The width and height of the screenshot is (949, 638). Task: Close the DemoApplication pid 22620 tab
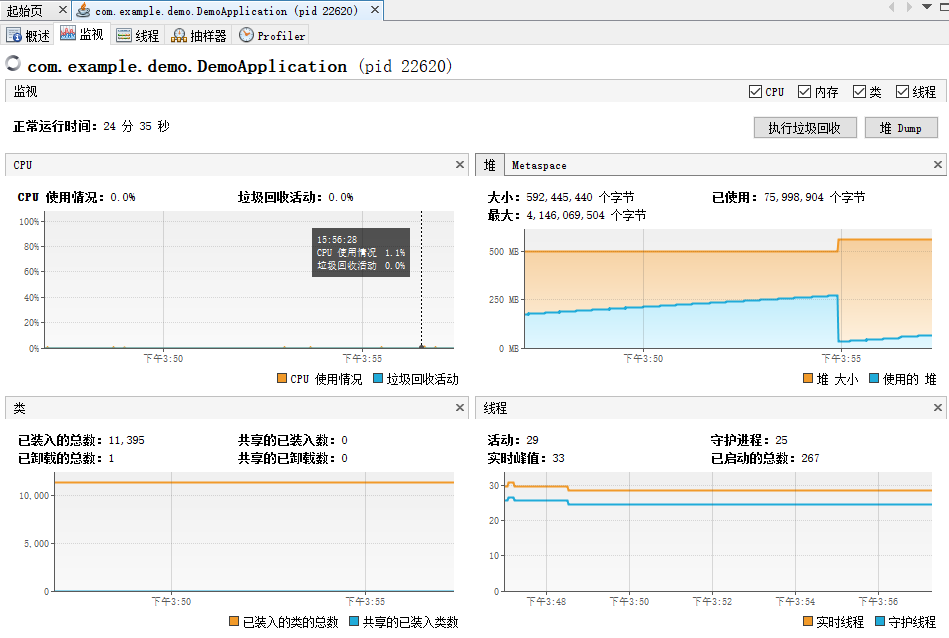click(375, 10)
